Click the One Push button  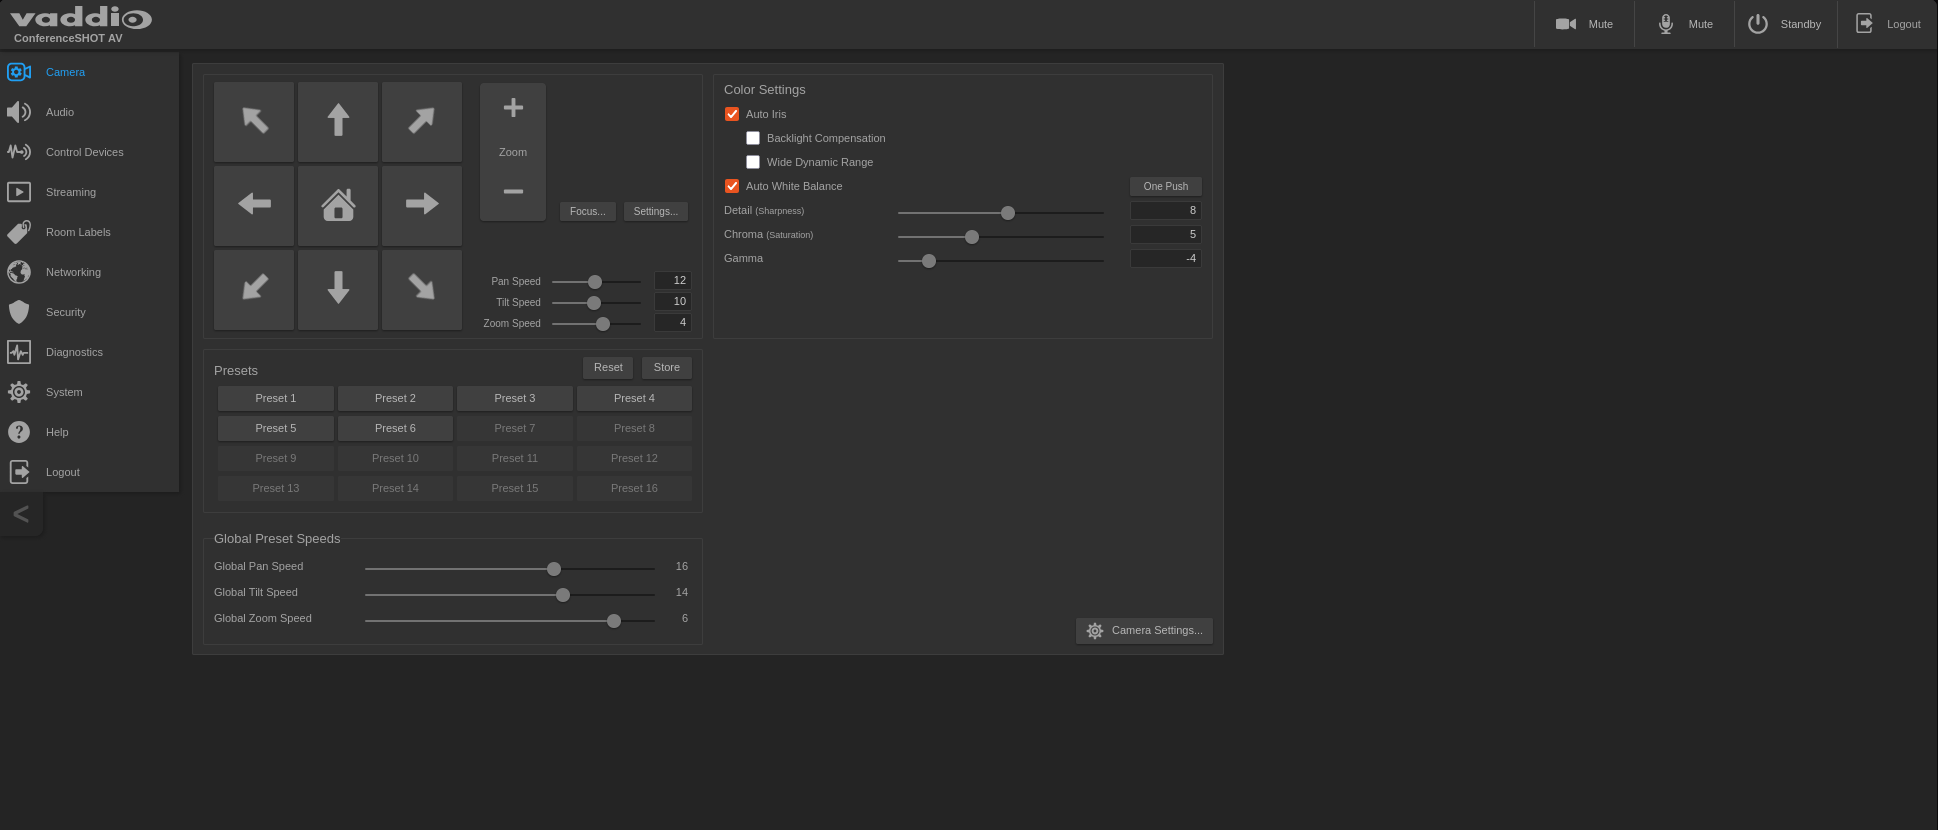pos(1166,186)
